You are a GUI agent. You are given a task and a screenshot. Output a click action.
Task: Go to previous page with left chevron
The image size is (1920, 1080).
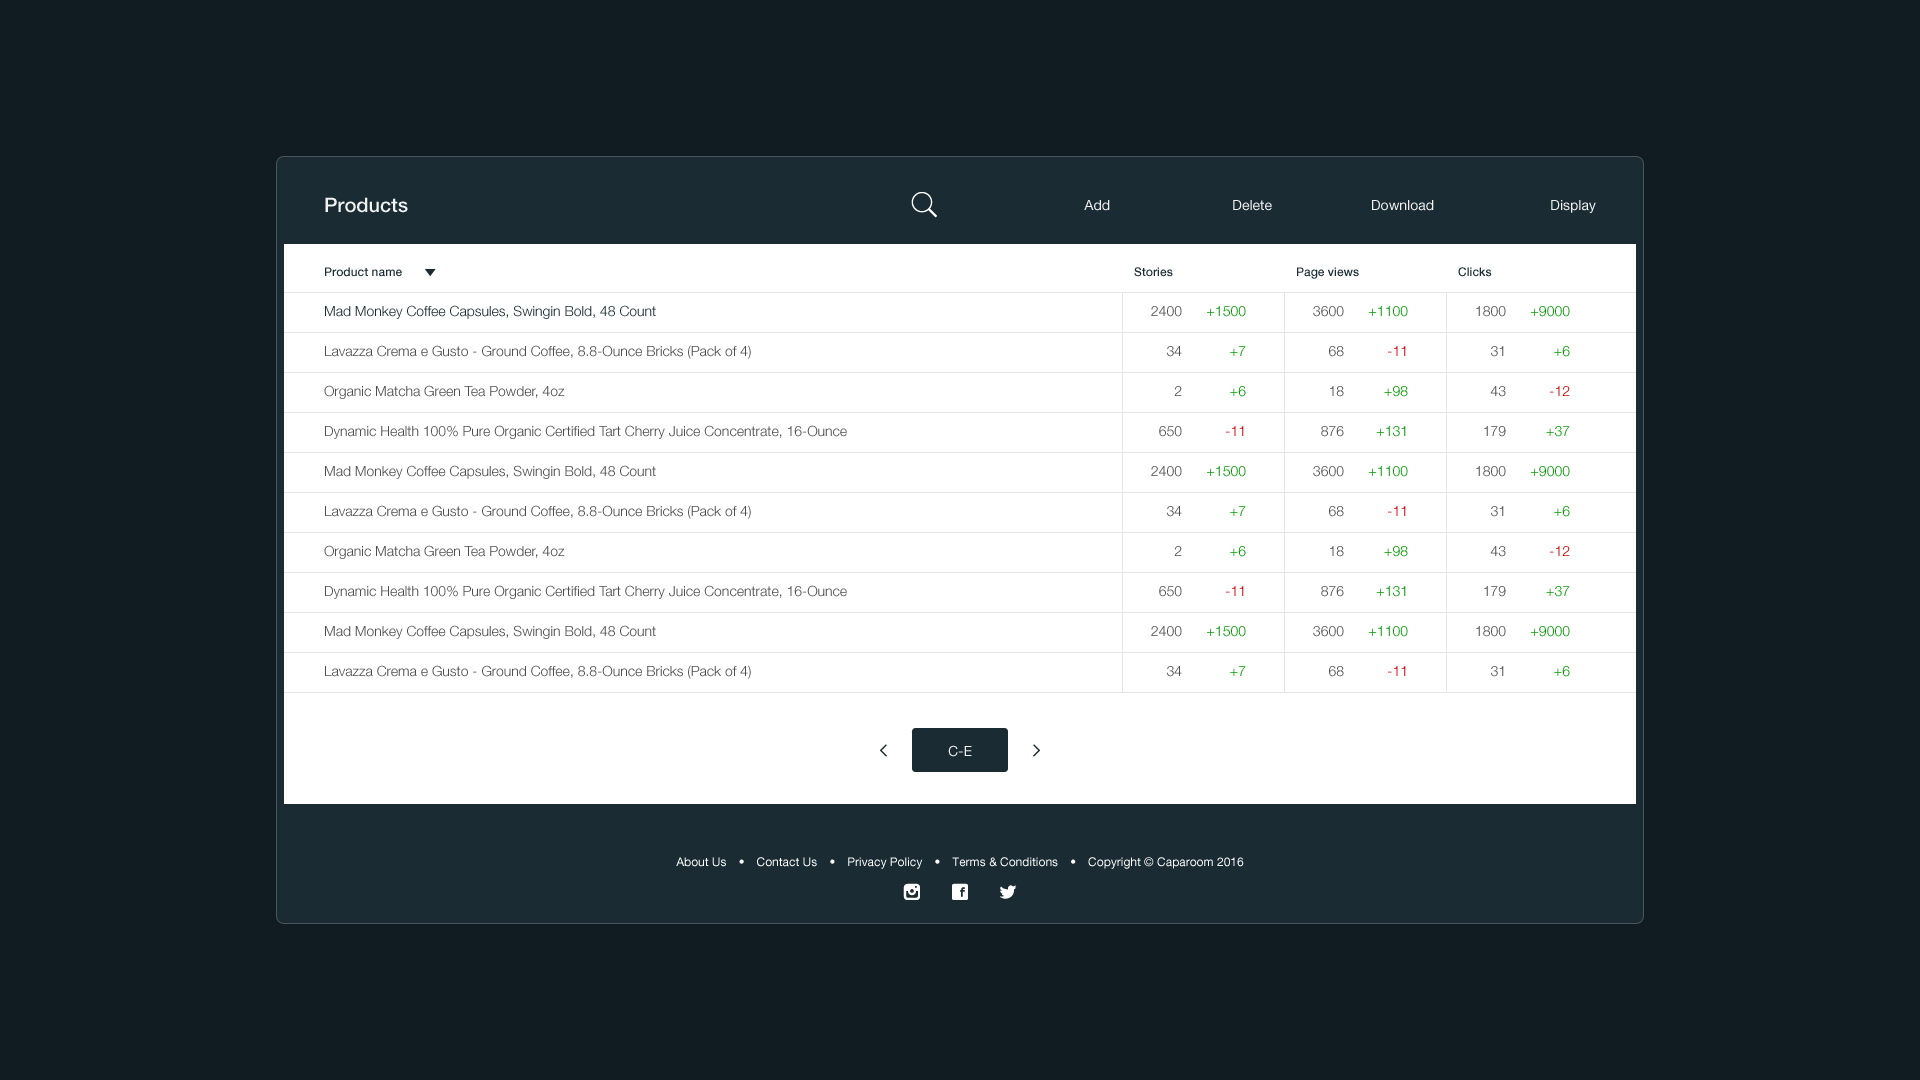pos(883,750)
